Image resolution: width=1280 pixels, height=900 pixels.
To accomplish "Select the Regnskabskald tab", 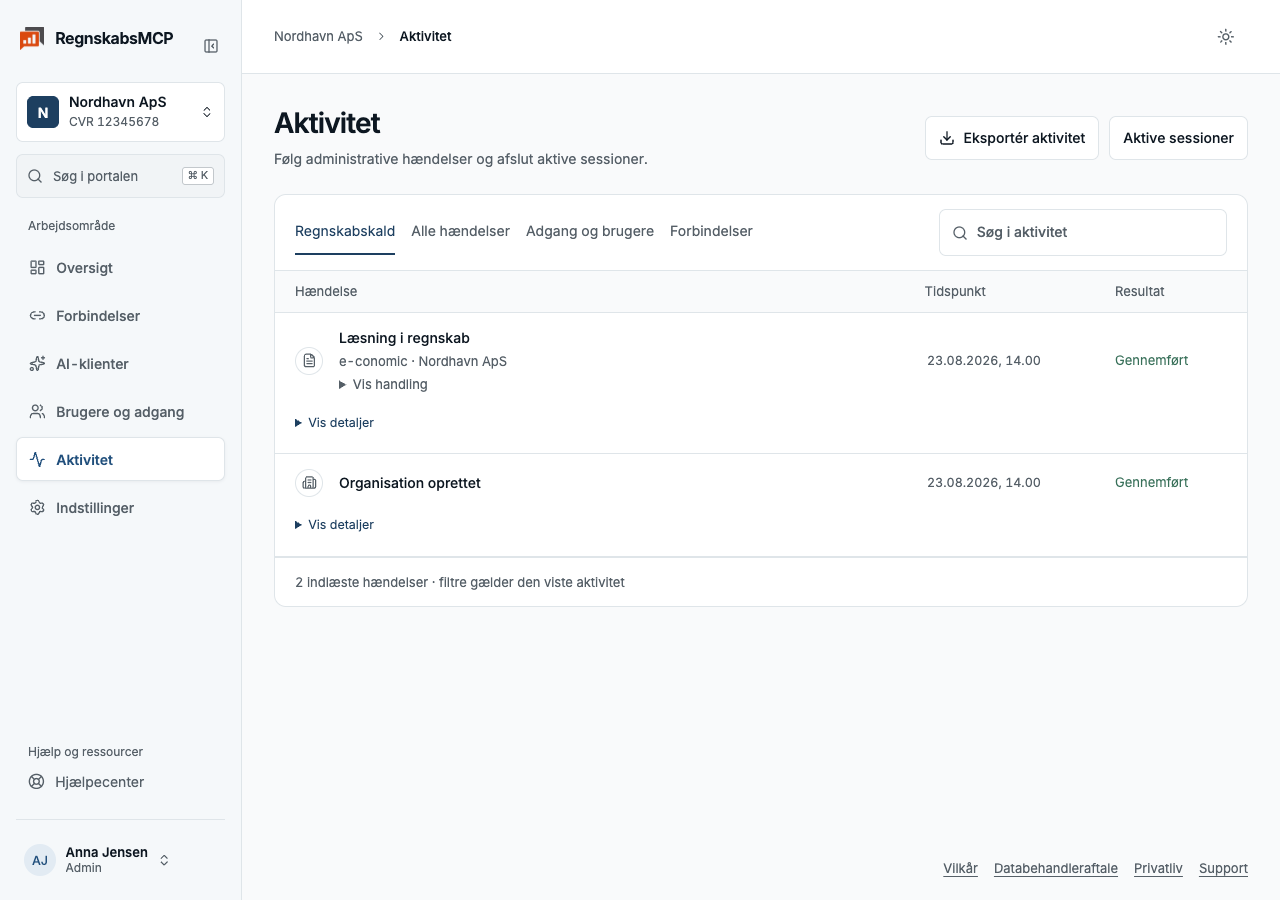I will (x=345, y=231).
